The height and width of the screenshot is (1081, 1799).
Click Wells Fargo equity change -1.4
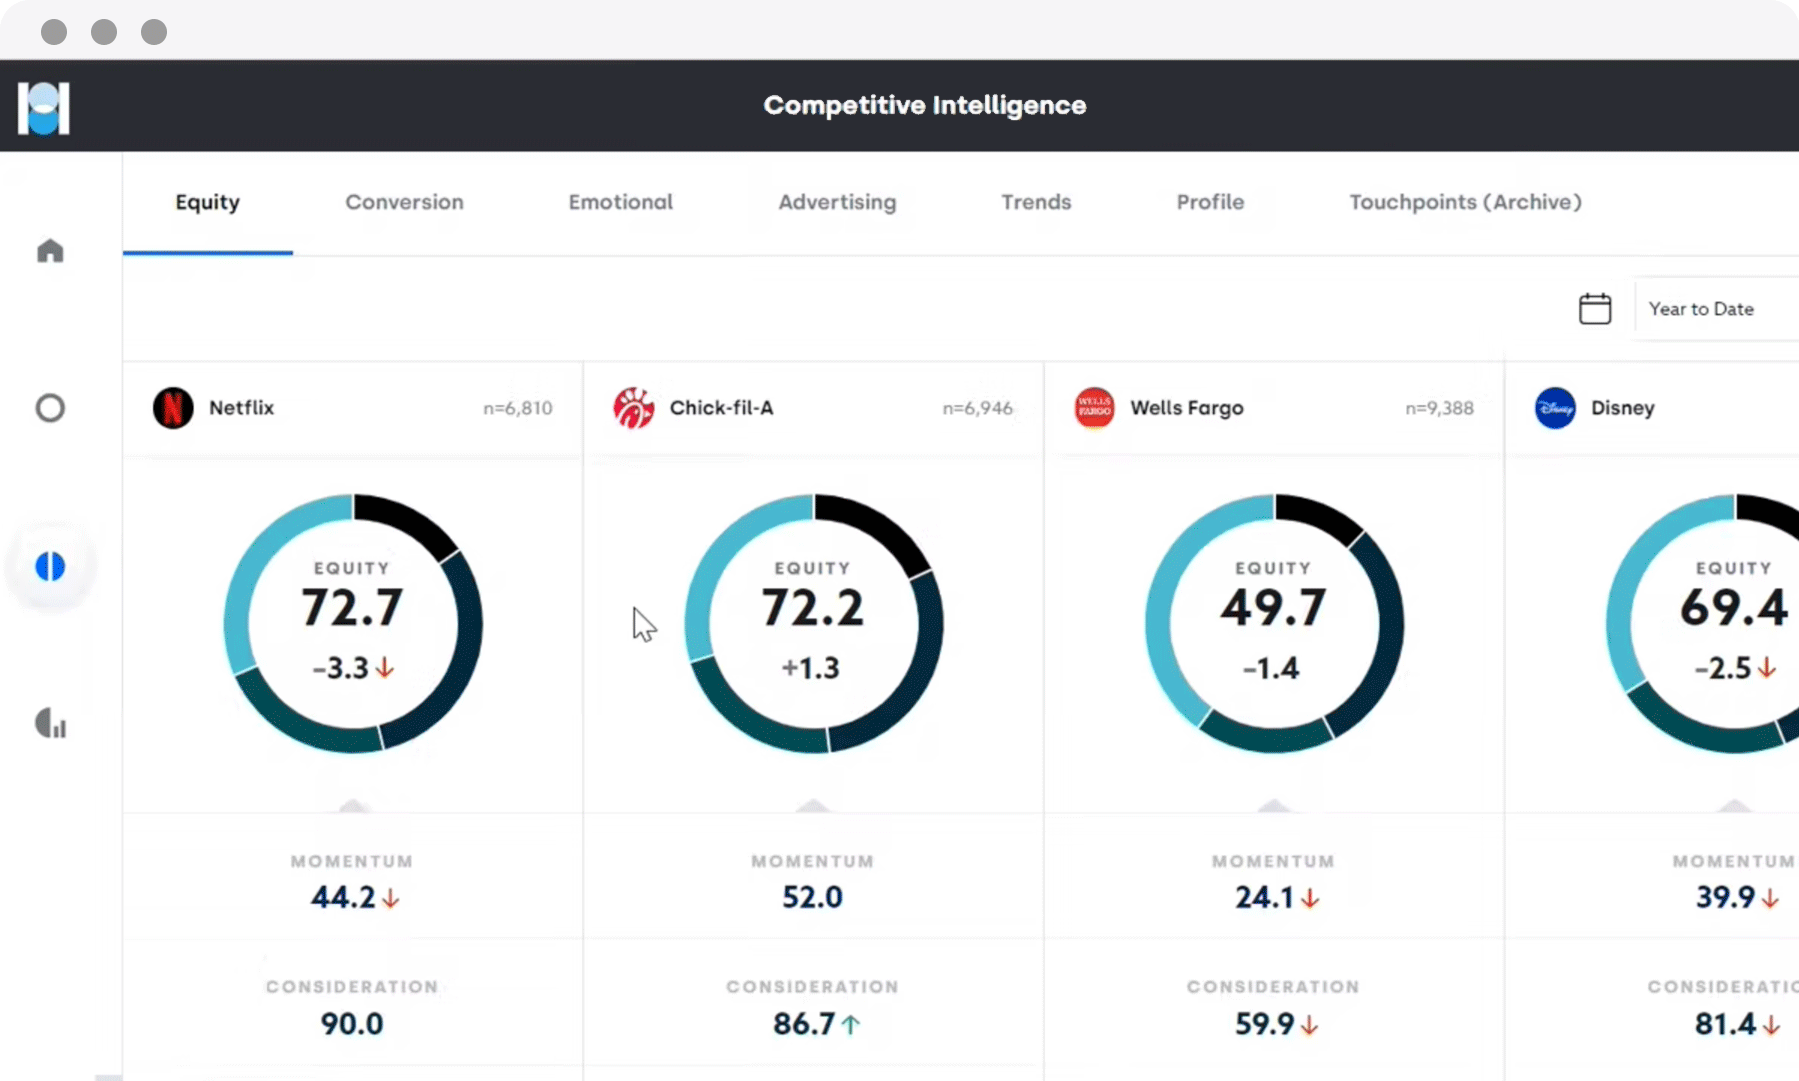[1271, 668]
